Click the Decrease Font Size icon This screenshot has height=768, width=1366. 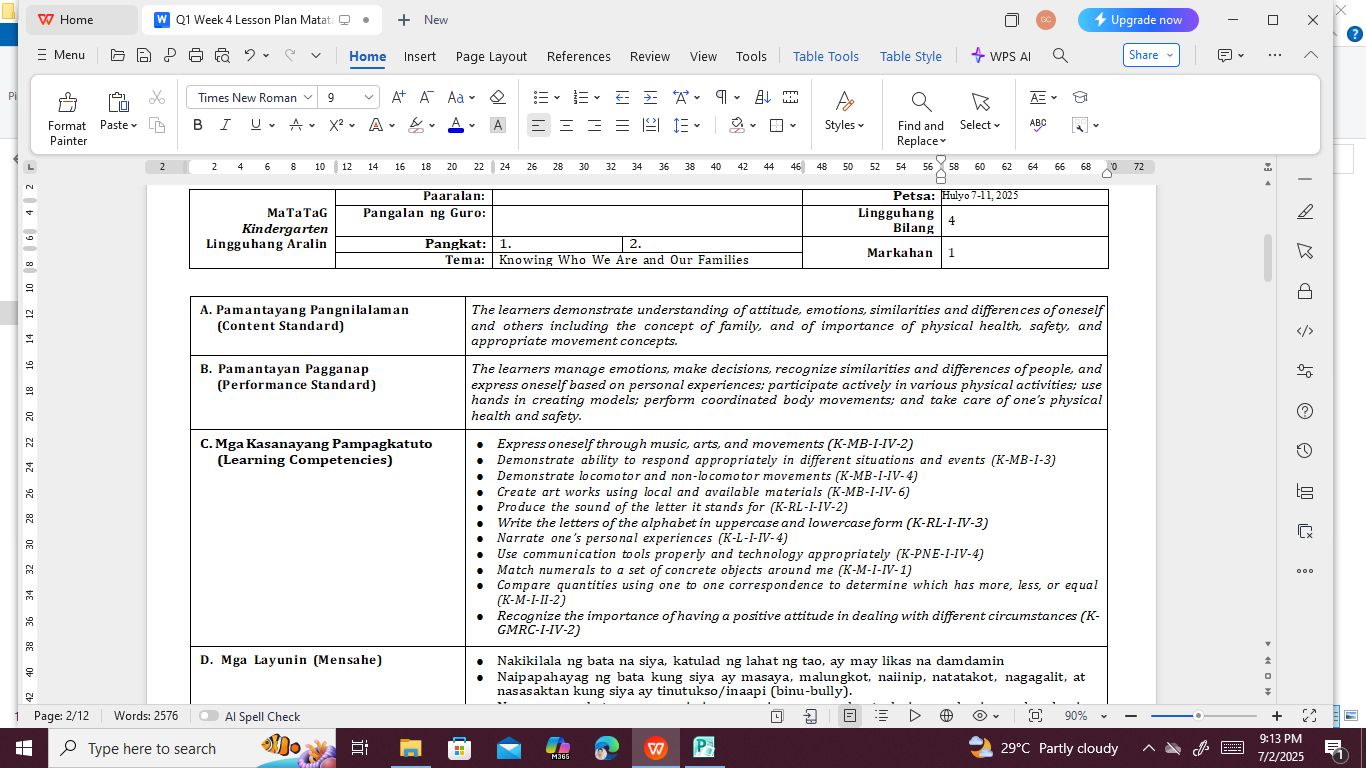[x=426, y=97]
